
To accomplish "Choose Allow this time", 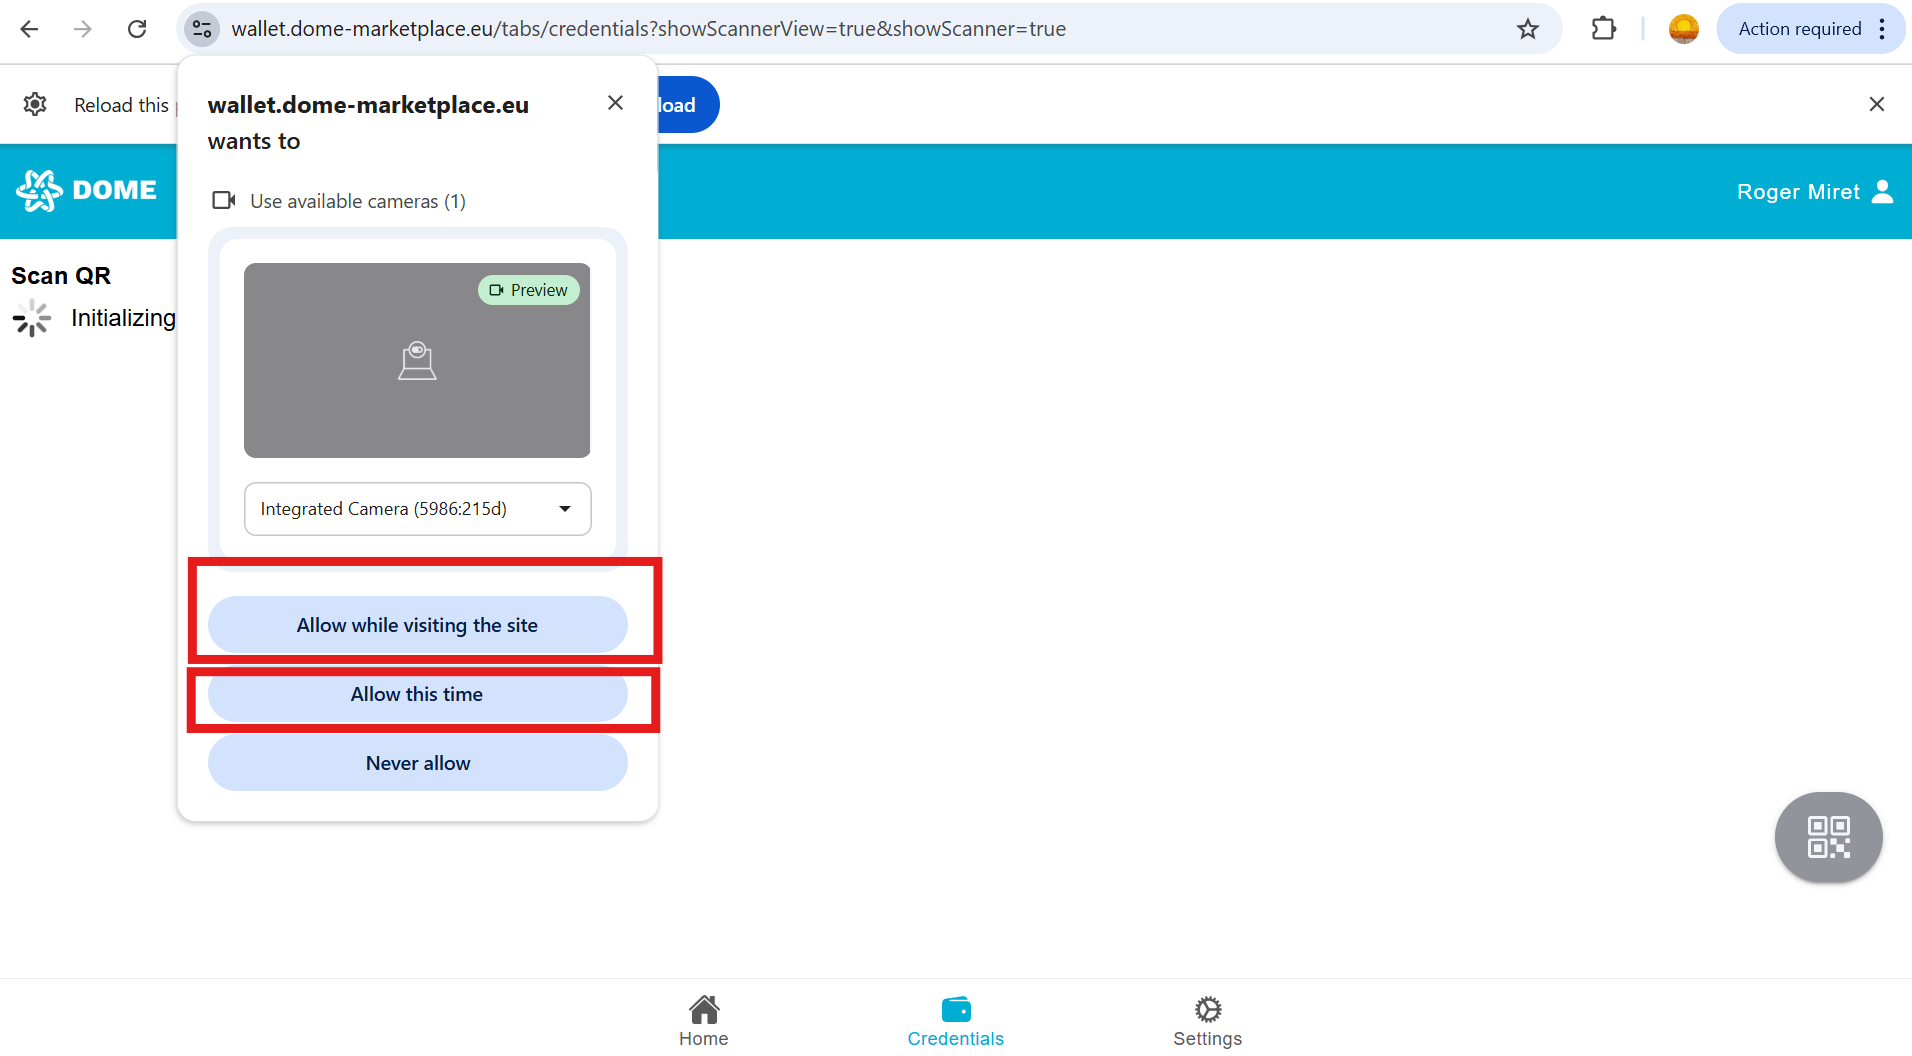I will click(417, 695).
